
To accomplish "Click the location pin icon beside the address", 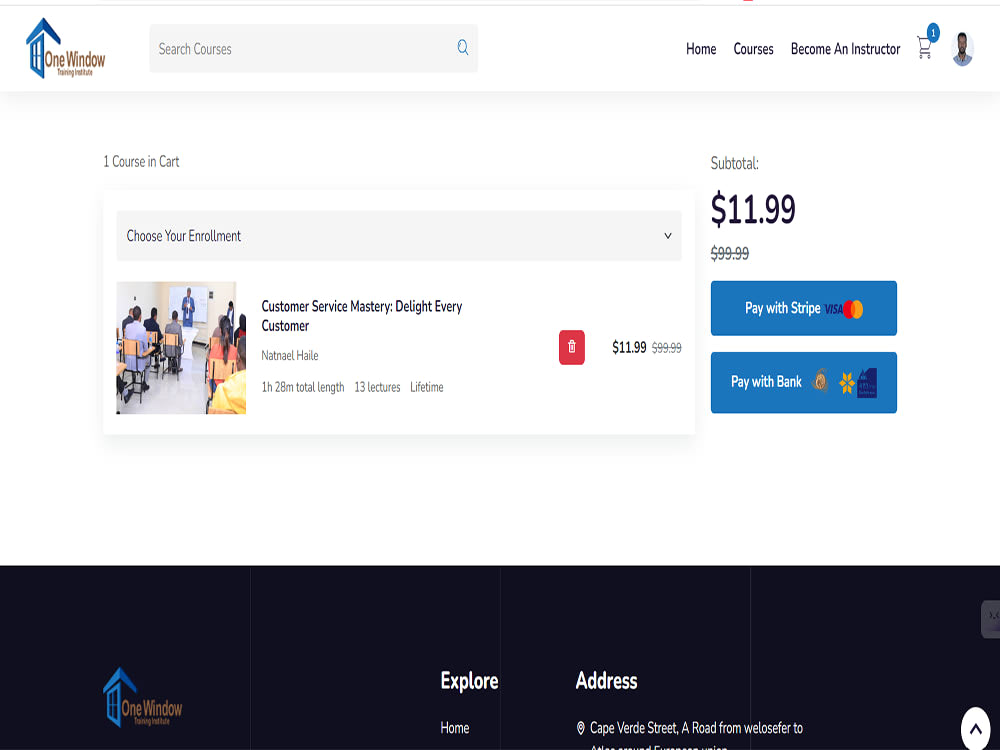I will [581, 727].
